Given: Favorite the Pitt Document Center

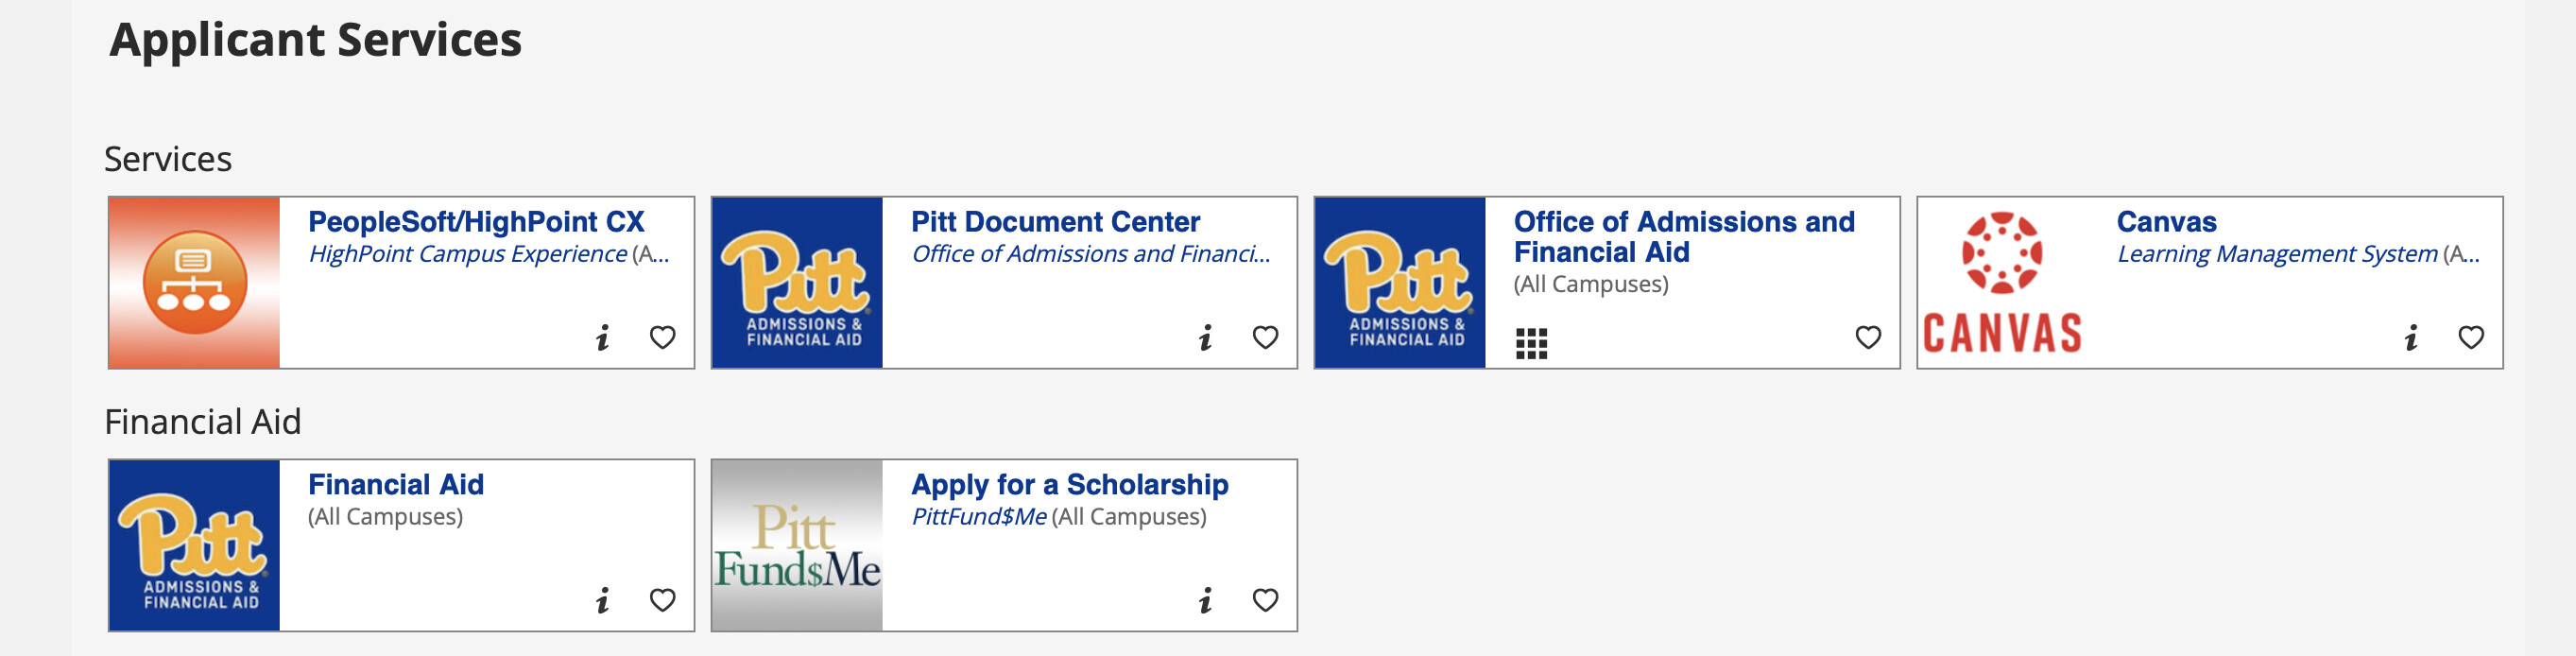Looking at the screenshot, I should click(1265, 338).
